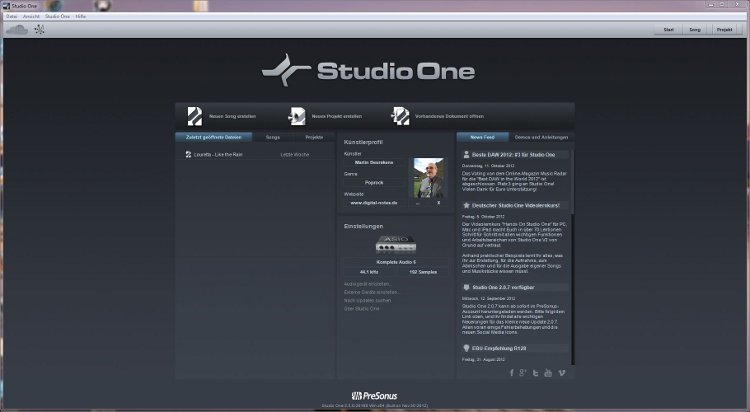Open the Über Studio One link
The height and width of the screenshot is (412, 750).
click(362, 309)
